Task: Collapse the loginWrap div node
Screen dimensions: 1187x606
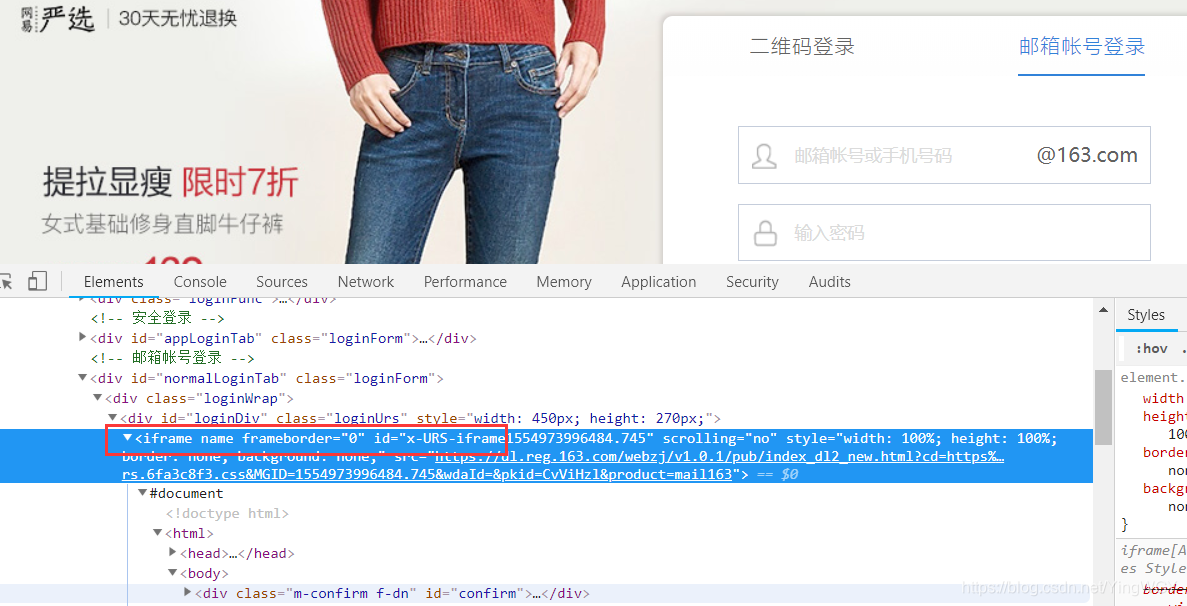Action: pyautogui.click(x=98, y=397)
